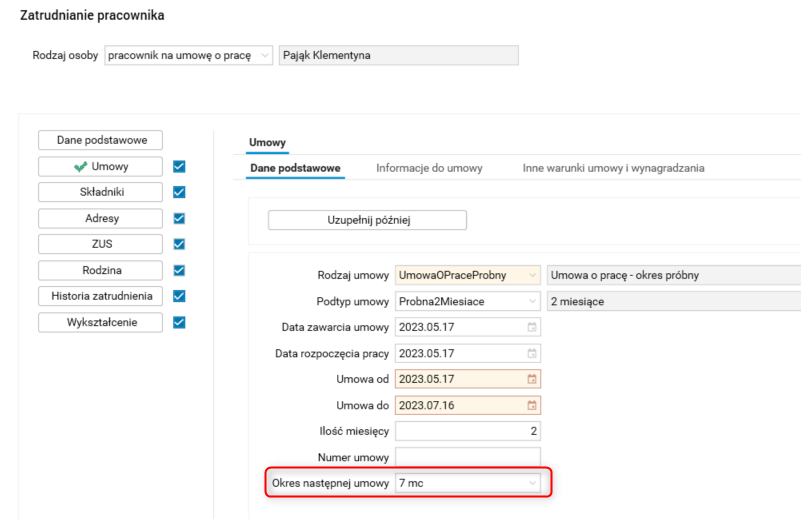Click the Ilość miesięcy input field

[467, 431]
